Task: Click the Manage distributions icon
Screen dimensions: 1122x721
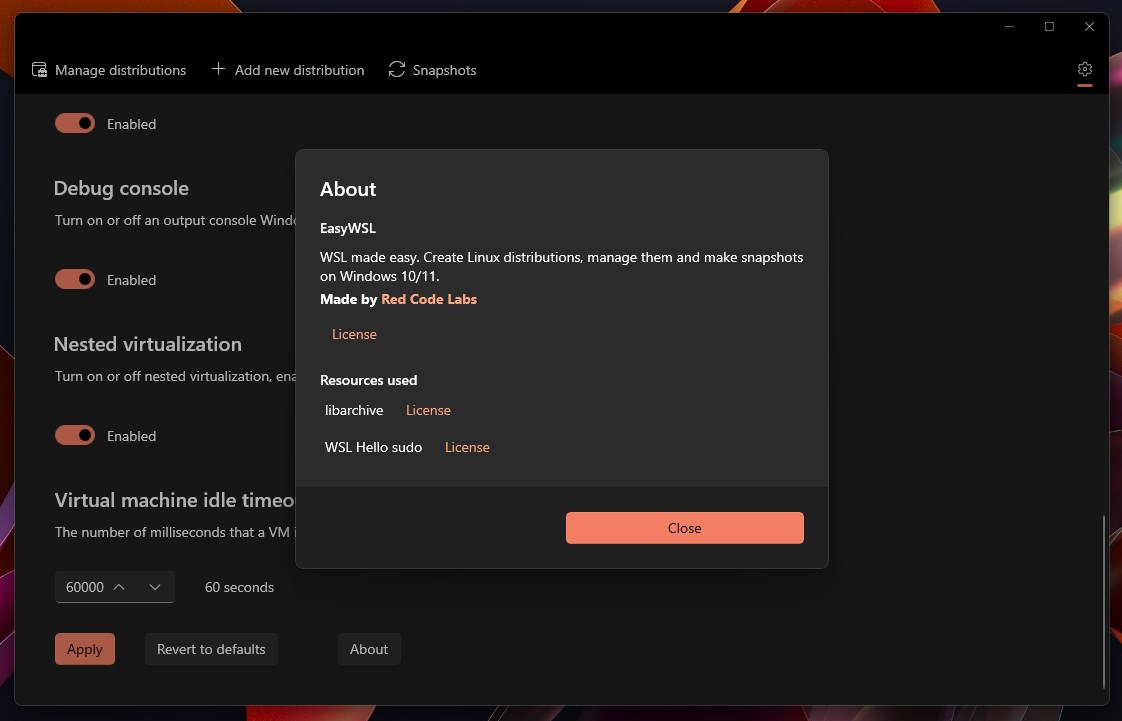Action: pyautogui.click(x=39, y=69)
